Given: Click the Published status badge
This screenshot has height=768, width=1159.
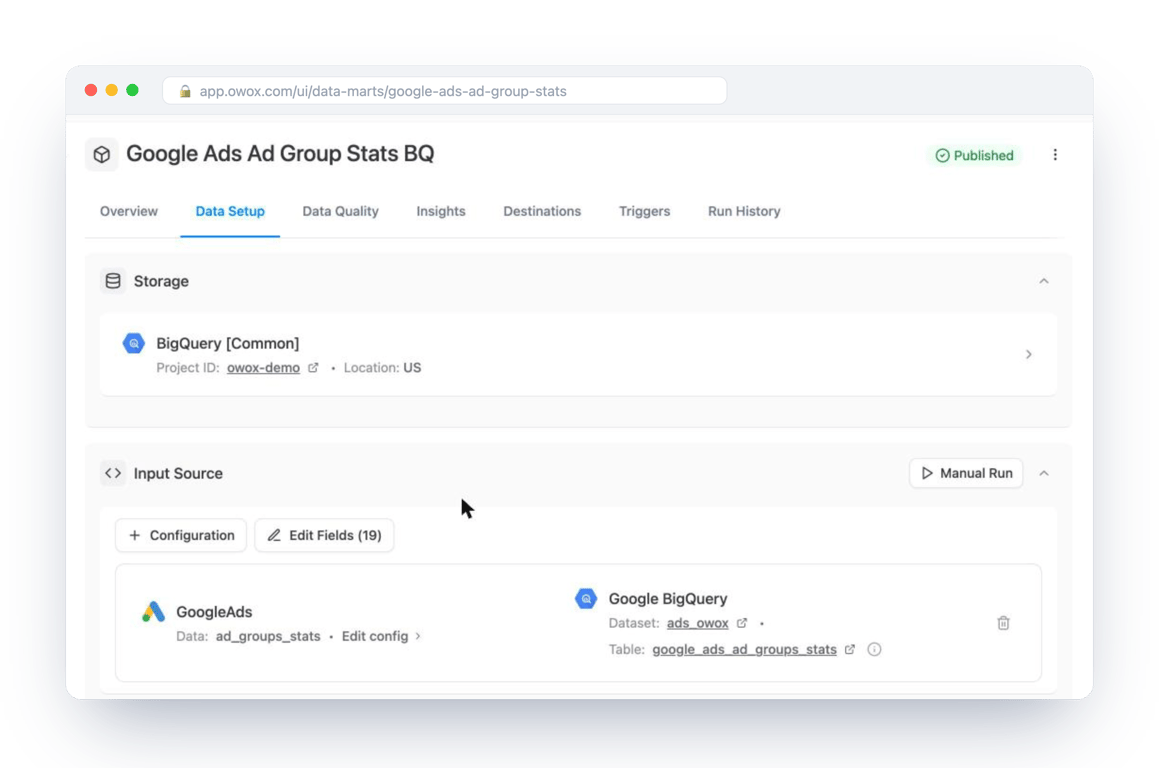Looking at the screenshot, I should 974,155.
